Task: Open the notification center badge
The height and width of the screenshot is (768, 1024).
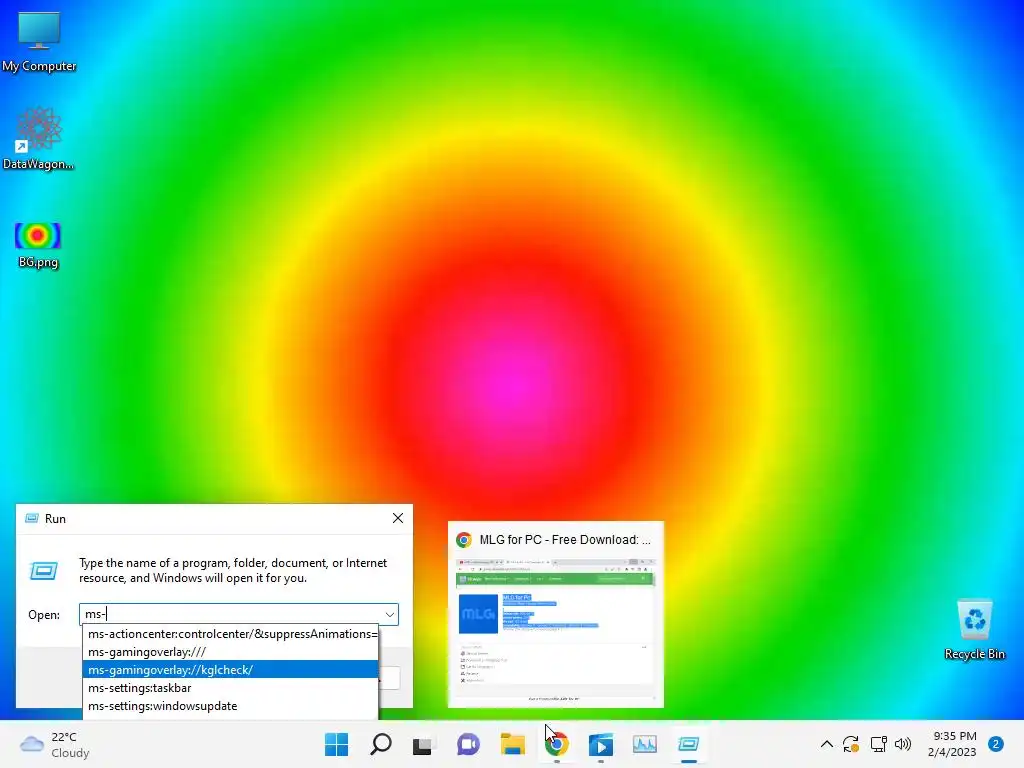Action: (996, 744)
